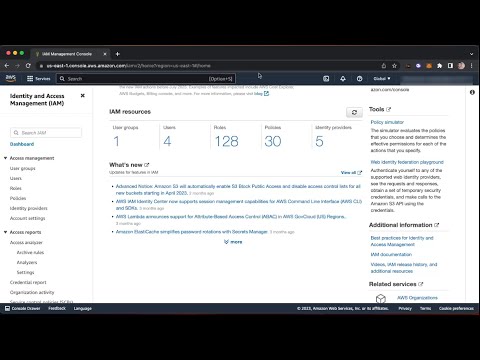Open the IAM documentation link
480x360 pixels.
click(x=391, y=254)
